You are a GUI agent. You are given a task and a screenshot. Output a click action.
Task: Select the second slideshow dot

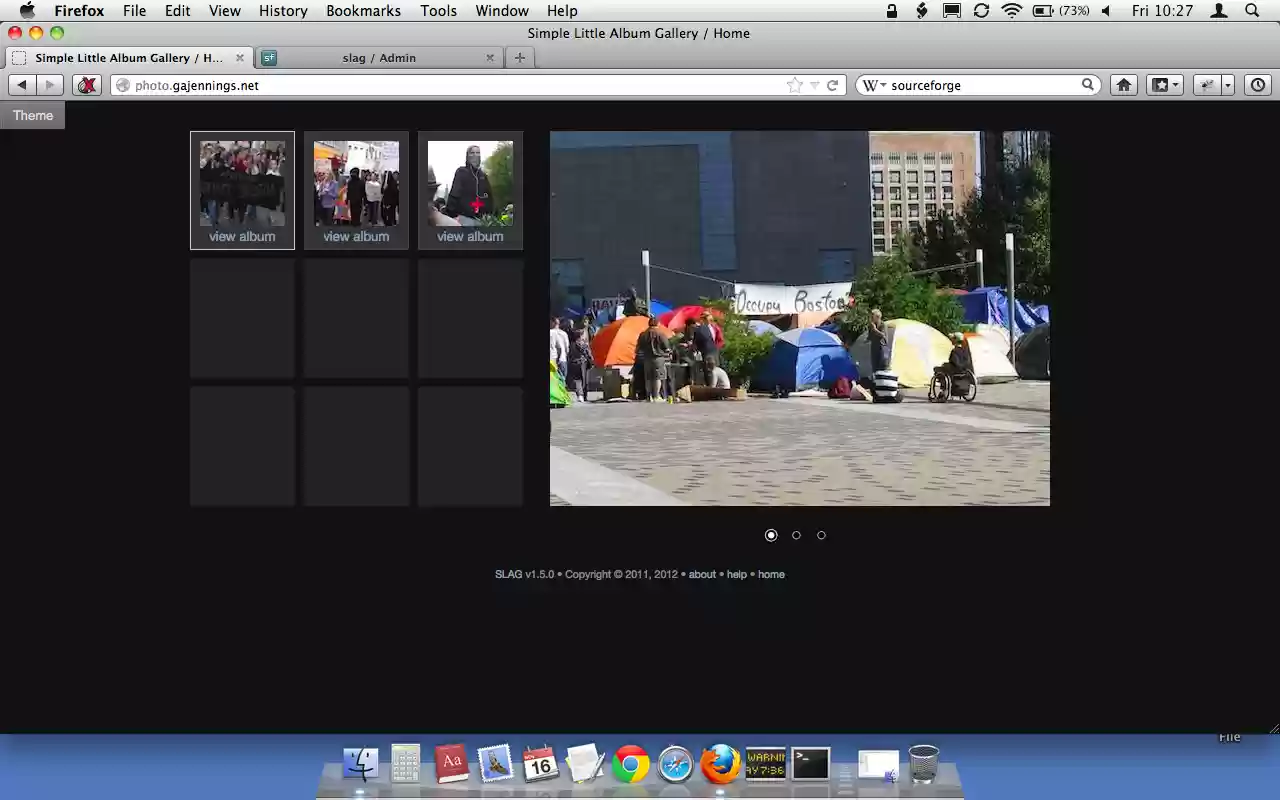coord(796,535)
